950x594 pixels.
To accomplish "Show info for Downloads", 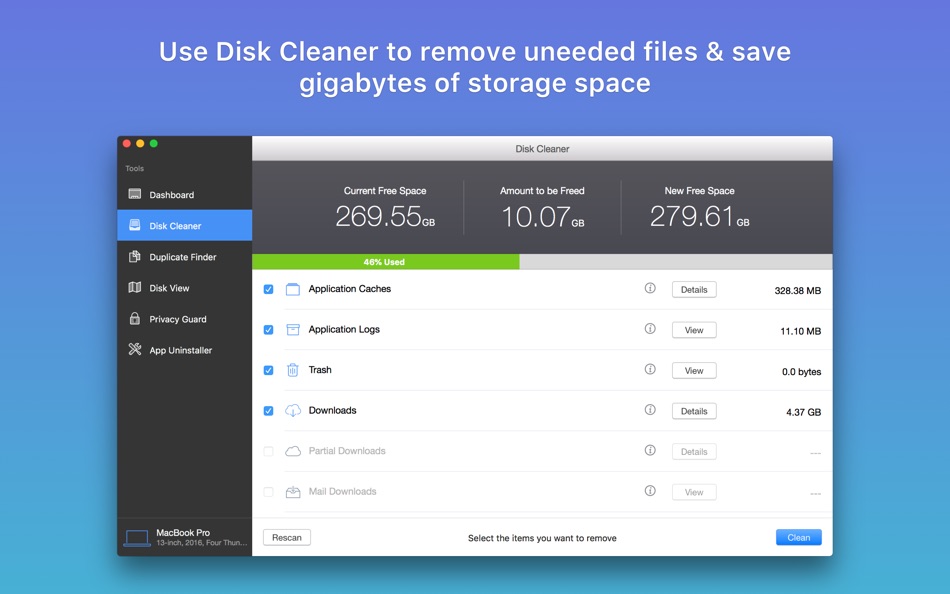I will coord(650,410).
